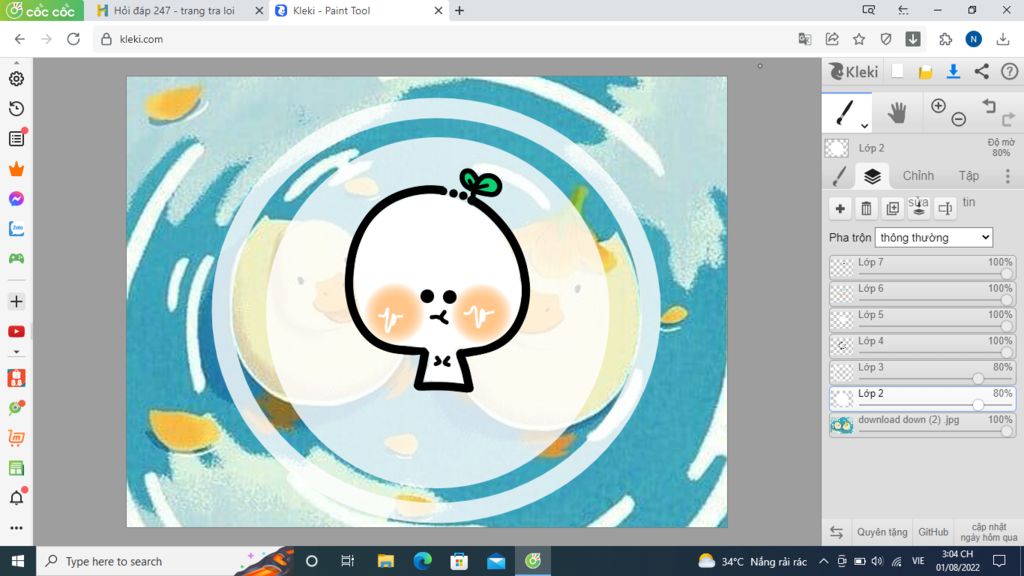Translate the page from the address bar
1024x576 pixels.
click(805, 39)
